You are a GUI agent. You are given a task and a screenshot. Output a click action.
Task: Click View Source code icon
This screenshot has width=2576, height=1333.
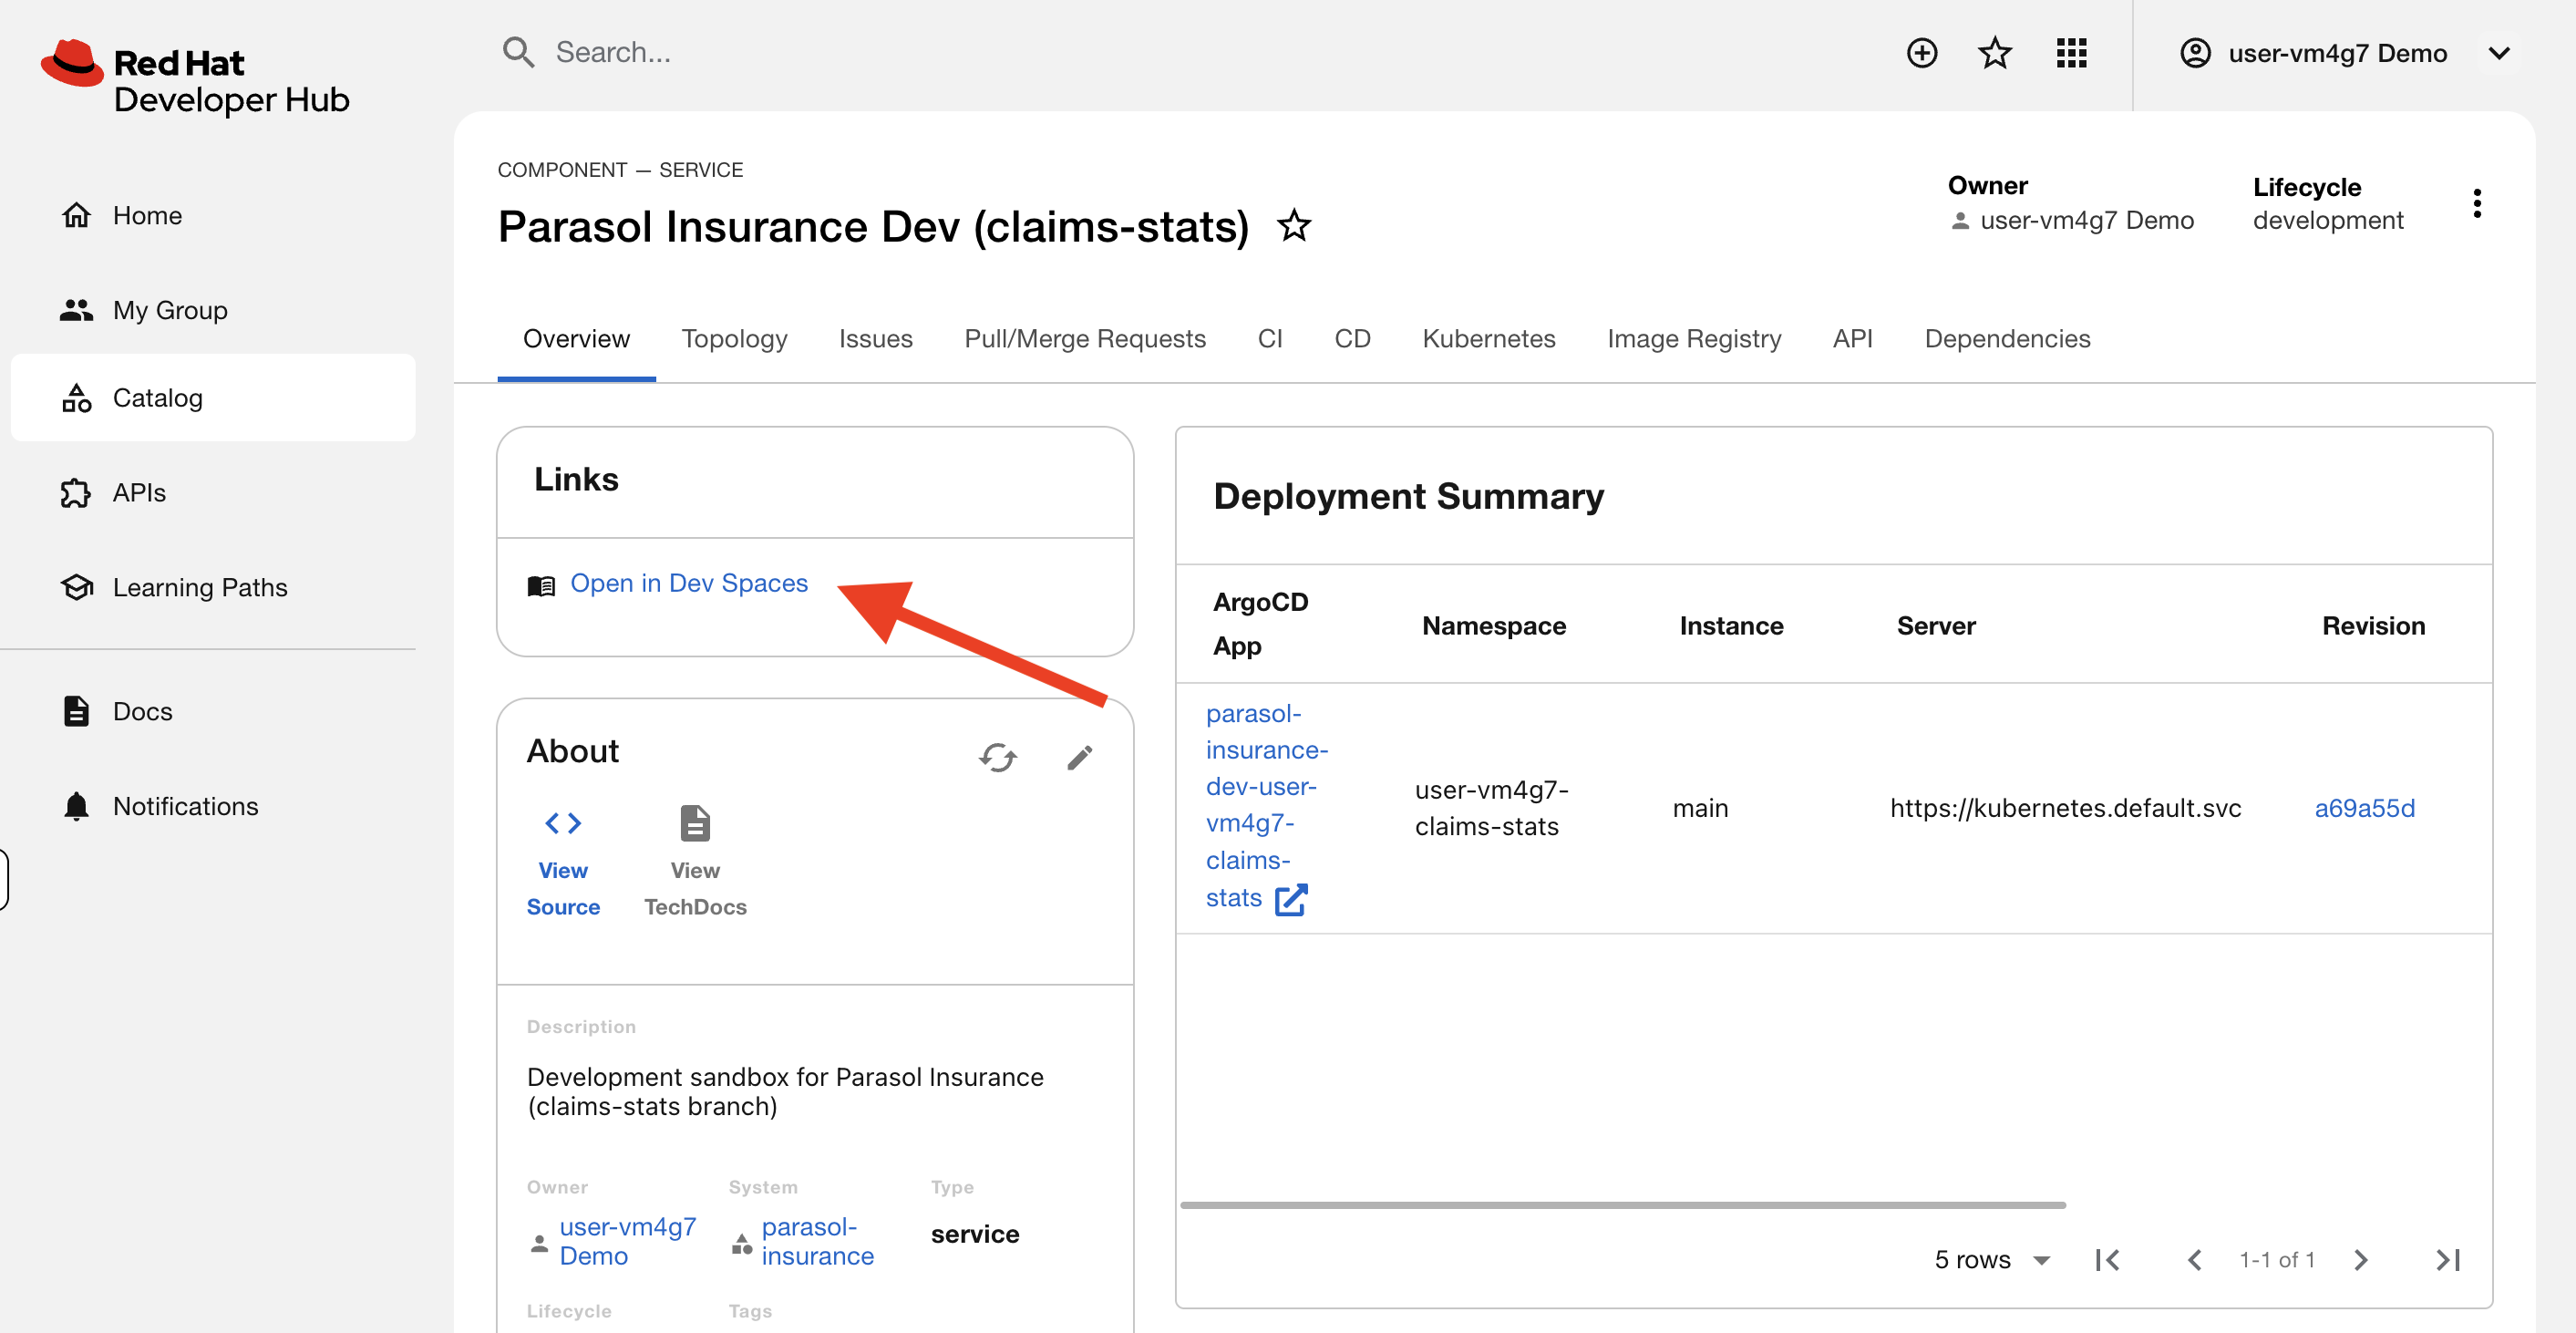563,823
